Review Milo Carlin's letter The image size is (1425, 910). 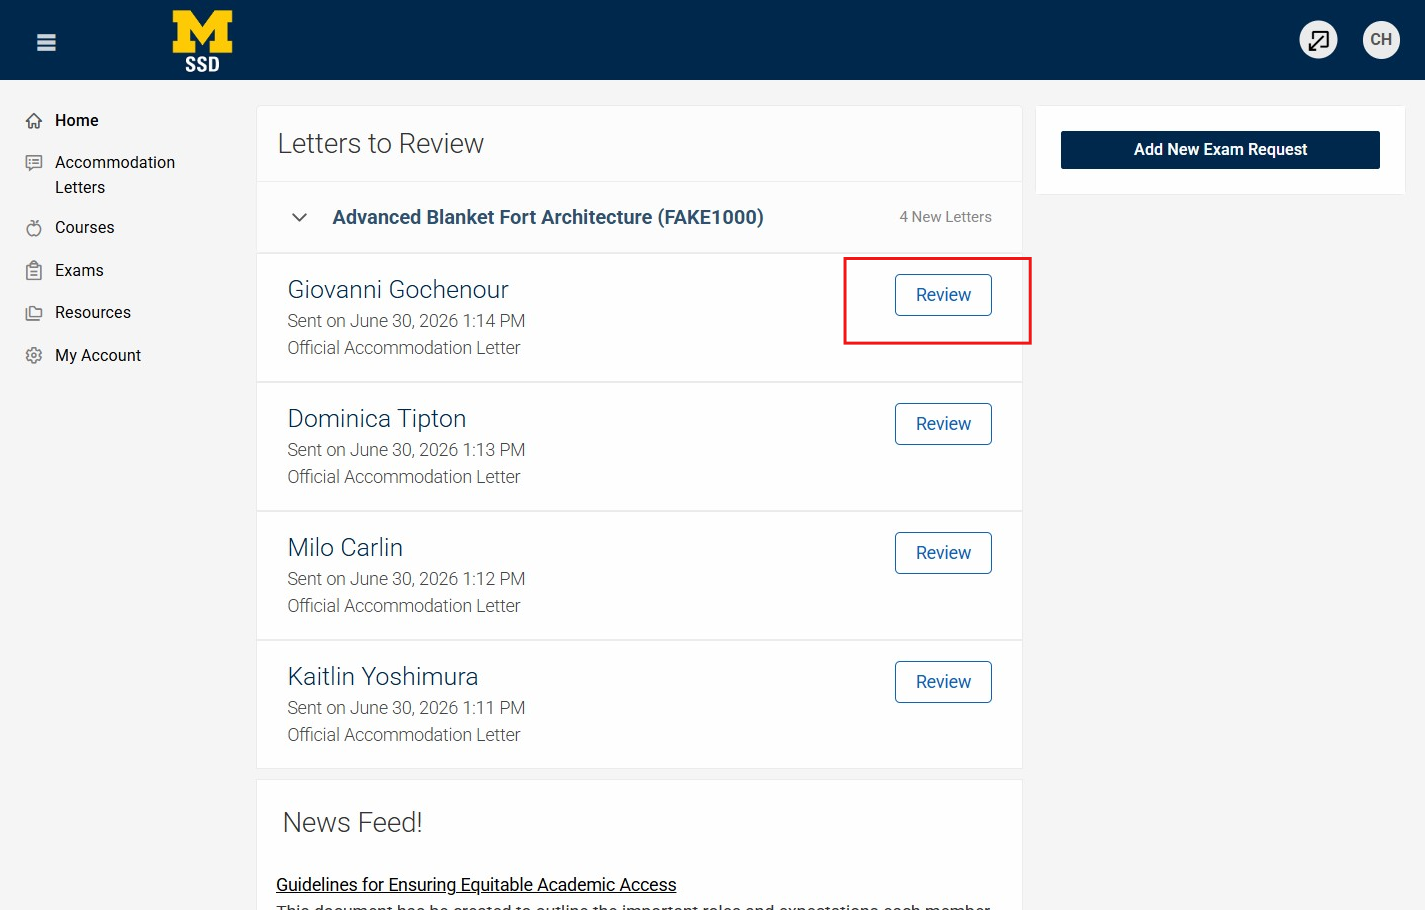coord(943,553)
